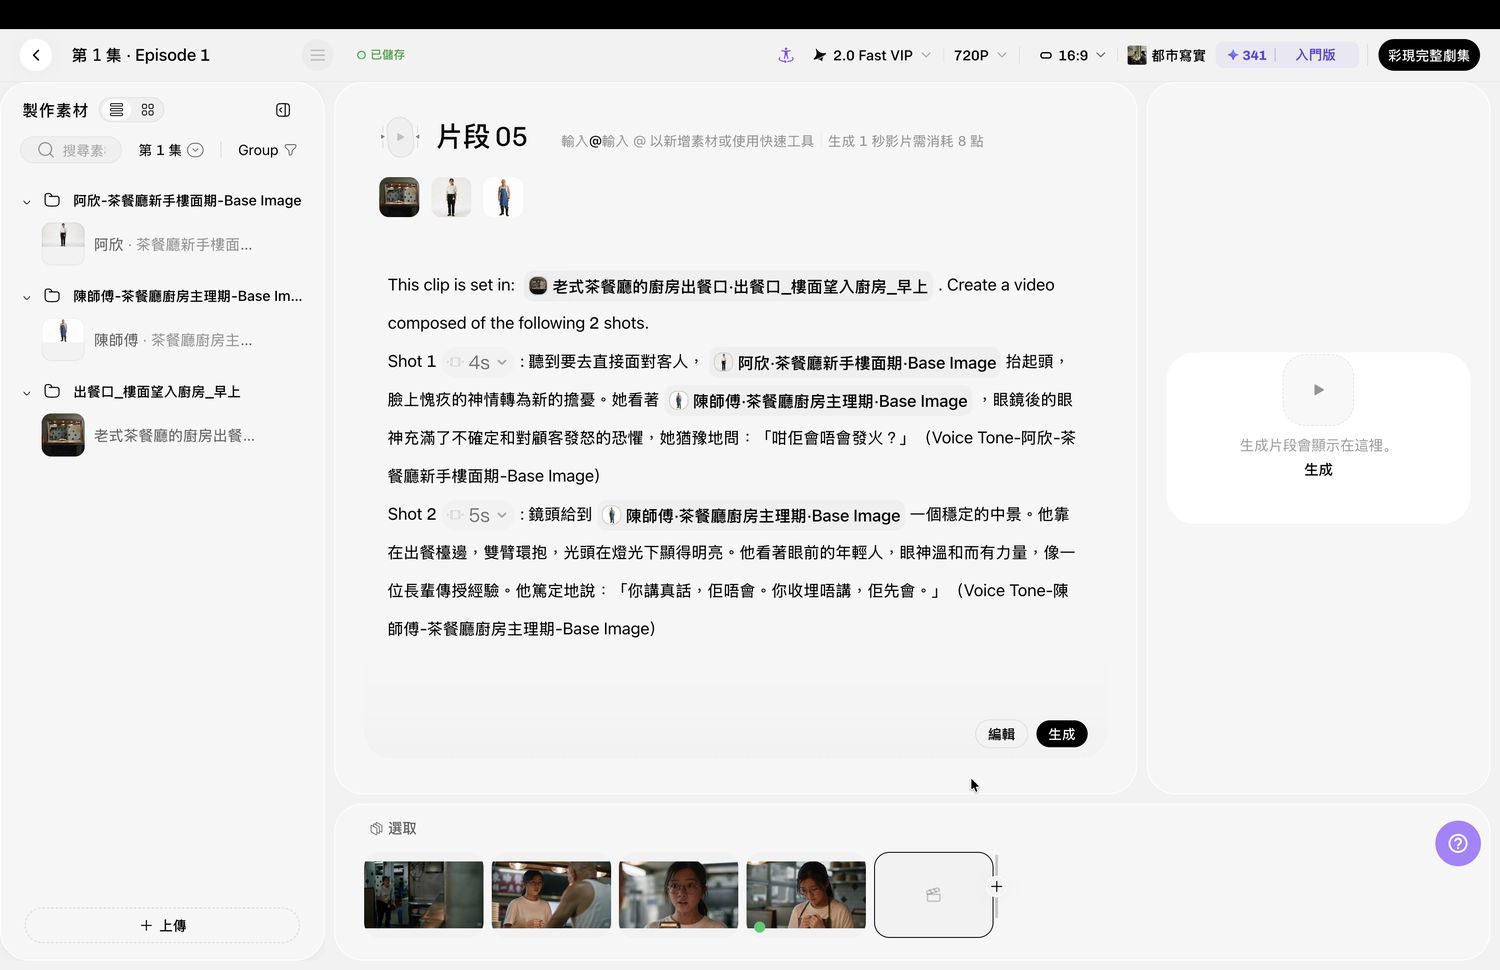Select the 陳師傅 character asset item

coord(150,340)
